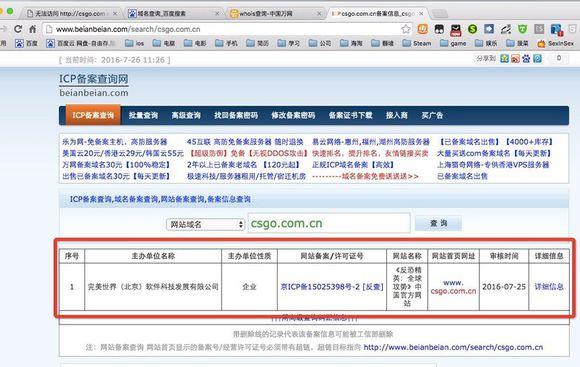580x367 pixels.
Task: Click the ICP备案查询网 site logo
Action: [x=94, y=85]
